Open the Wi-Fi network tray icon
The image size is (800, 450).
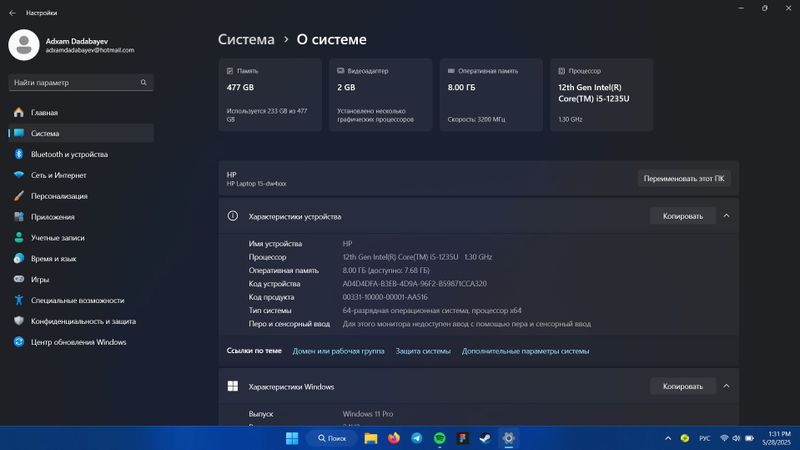[724, 438]
